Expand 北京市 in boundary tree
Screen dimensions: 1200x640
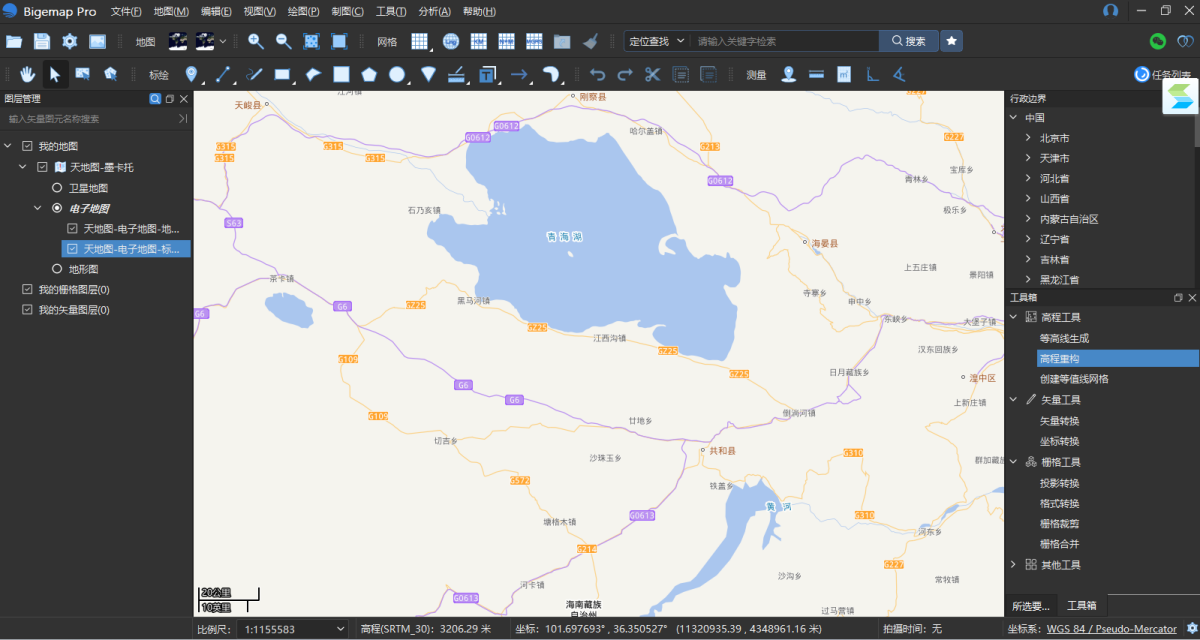click(1028, 138)
